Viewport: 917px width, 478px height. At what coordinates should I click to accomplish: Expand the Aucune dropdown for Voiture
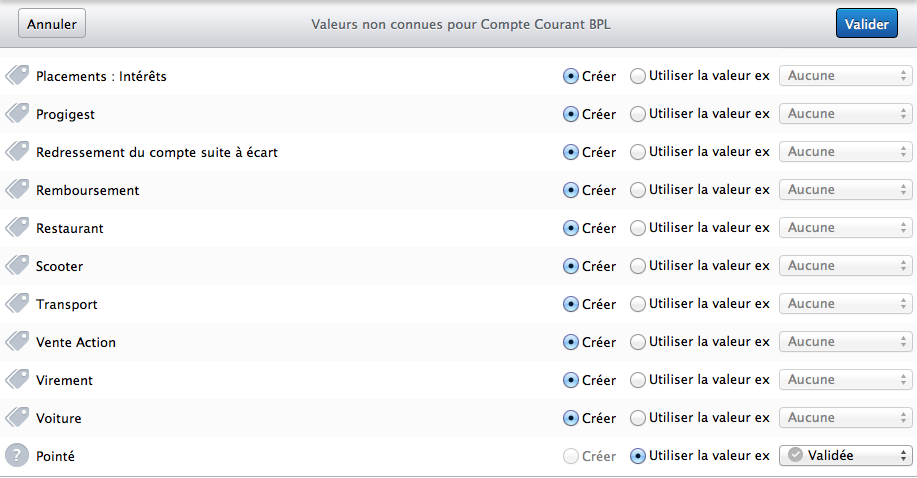pyautogui.click(x=846, y=418)
